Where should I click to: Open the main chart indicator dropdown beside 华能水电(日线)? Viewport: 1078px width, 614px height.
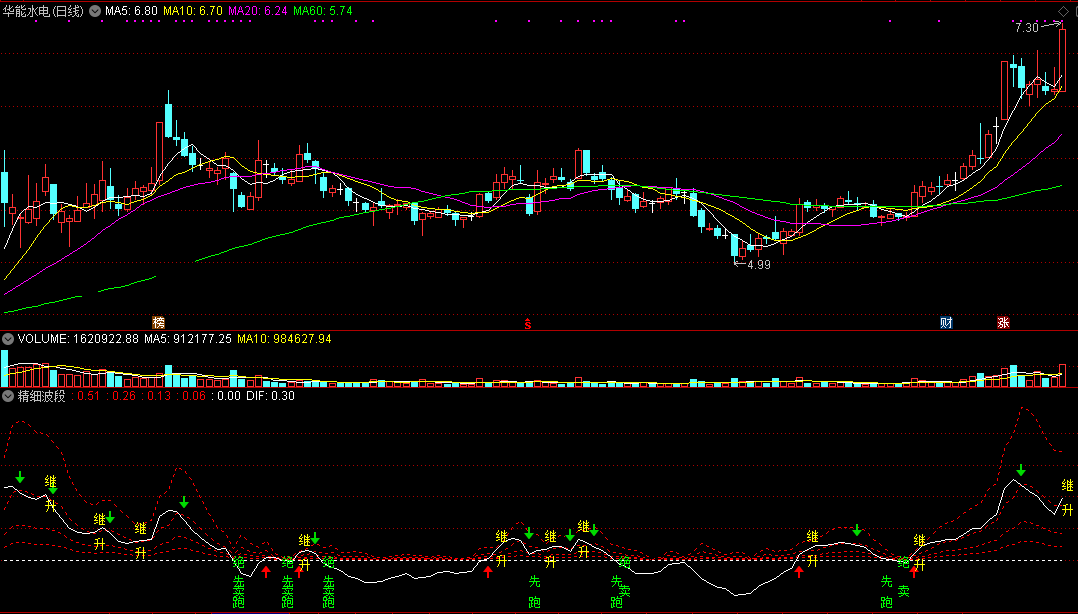pos(95,11)
